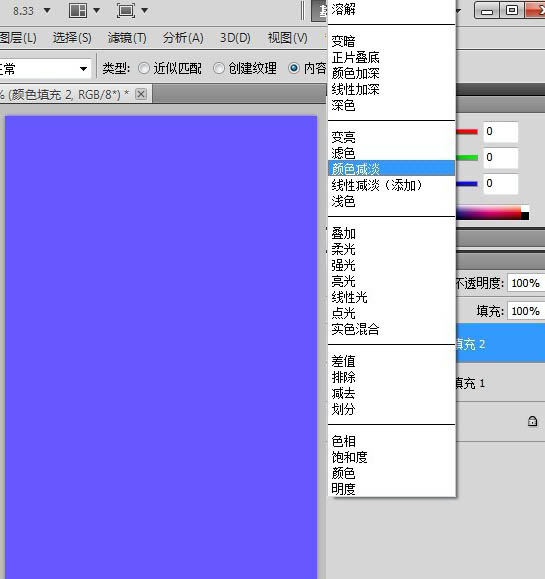Click the green color slider
The image size is (545, 579).
467,158
